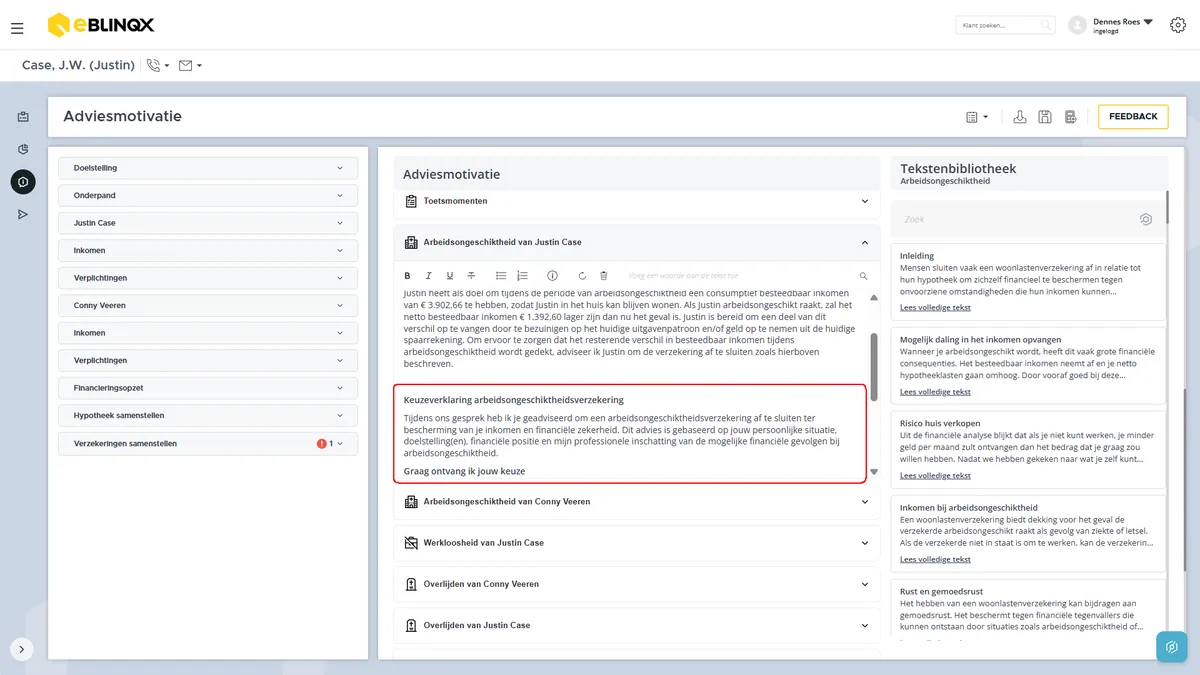This screenshot has height=675, width=1200.
Task: Focus the Klant zoeken search field
Action: pos(1005,25)
